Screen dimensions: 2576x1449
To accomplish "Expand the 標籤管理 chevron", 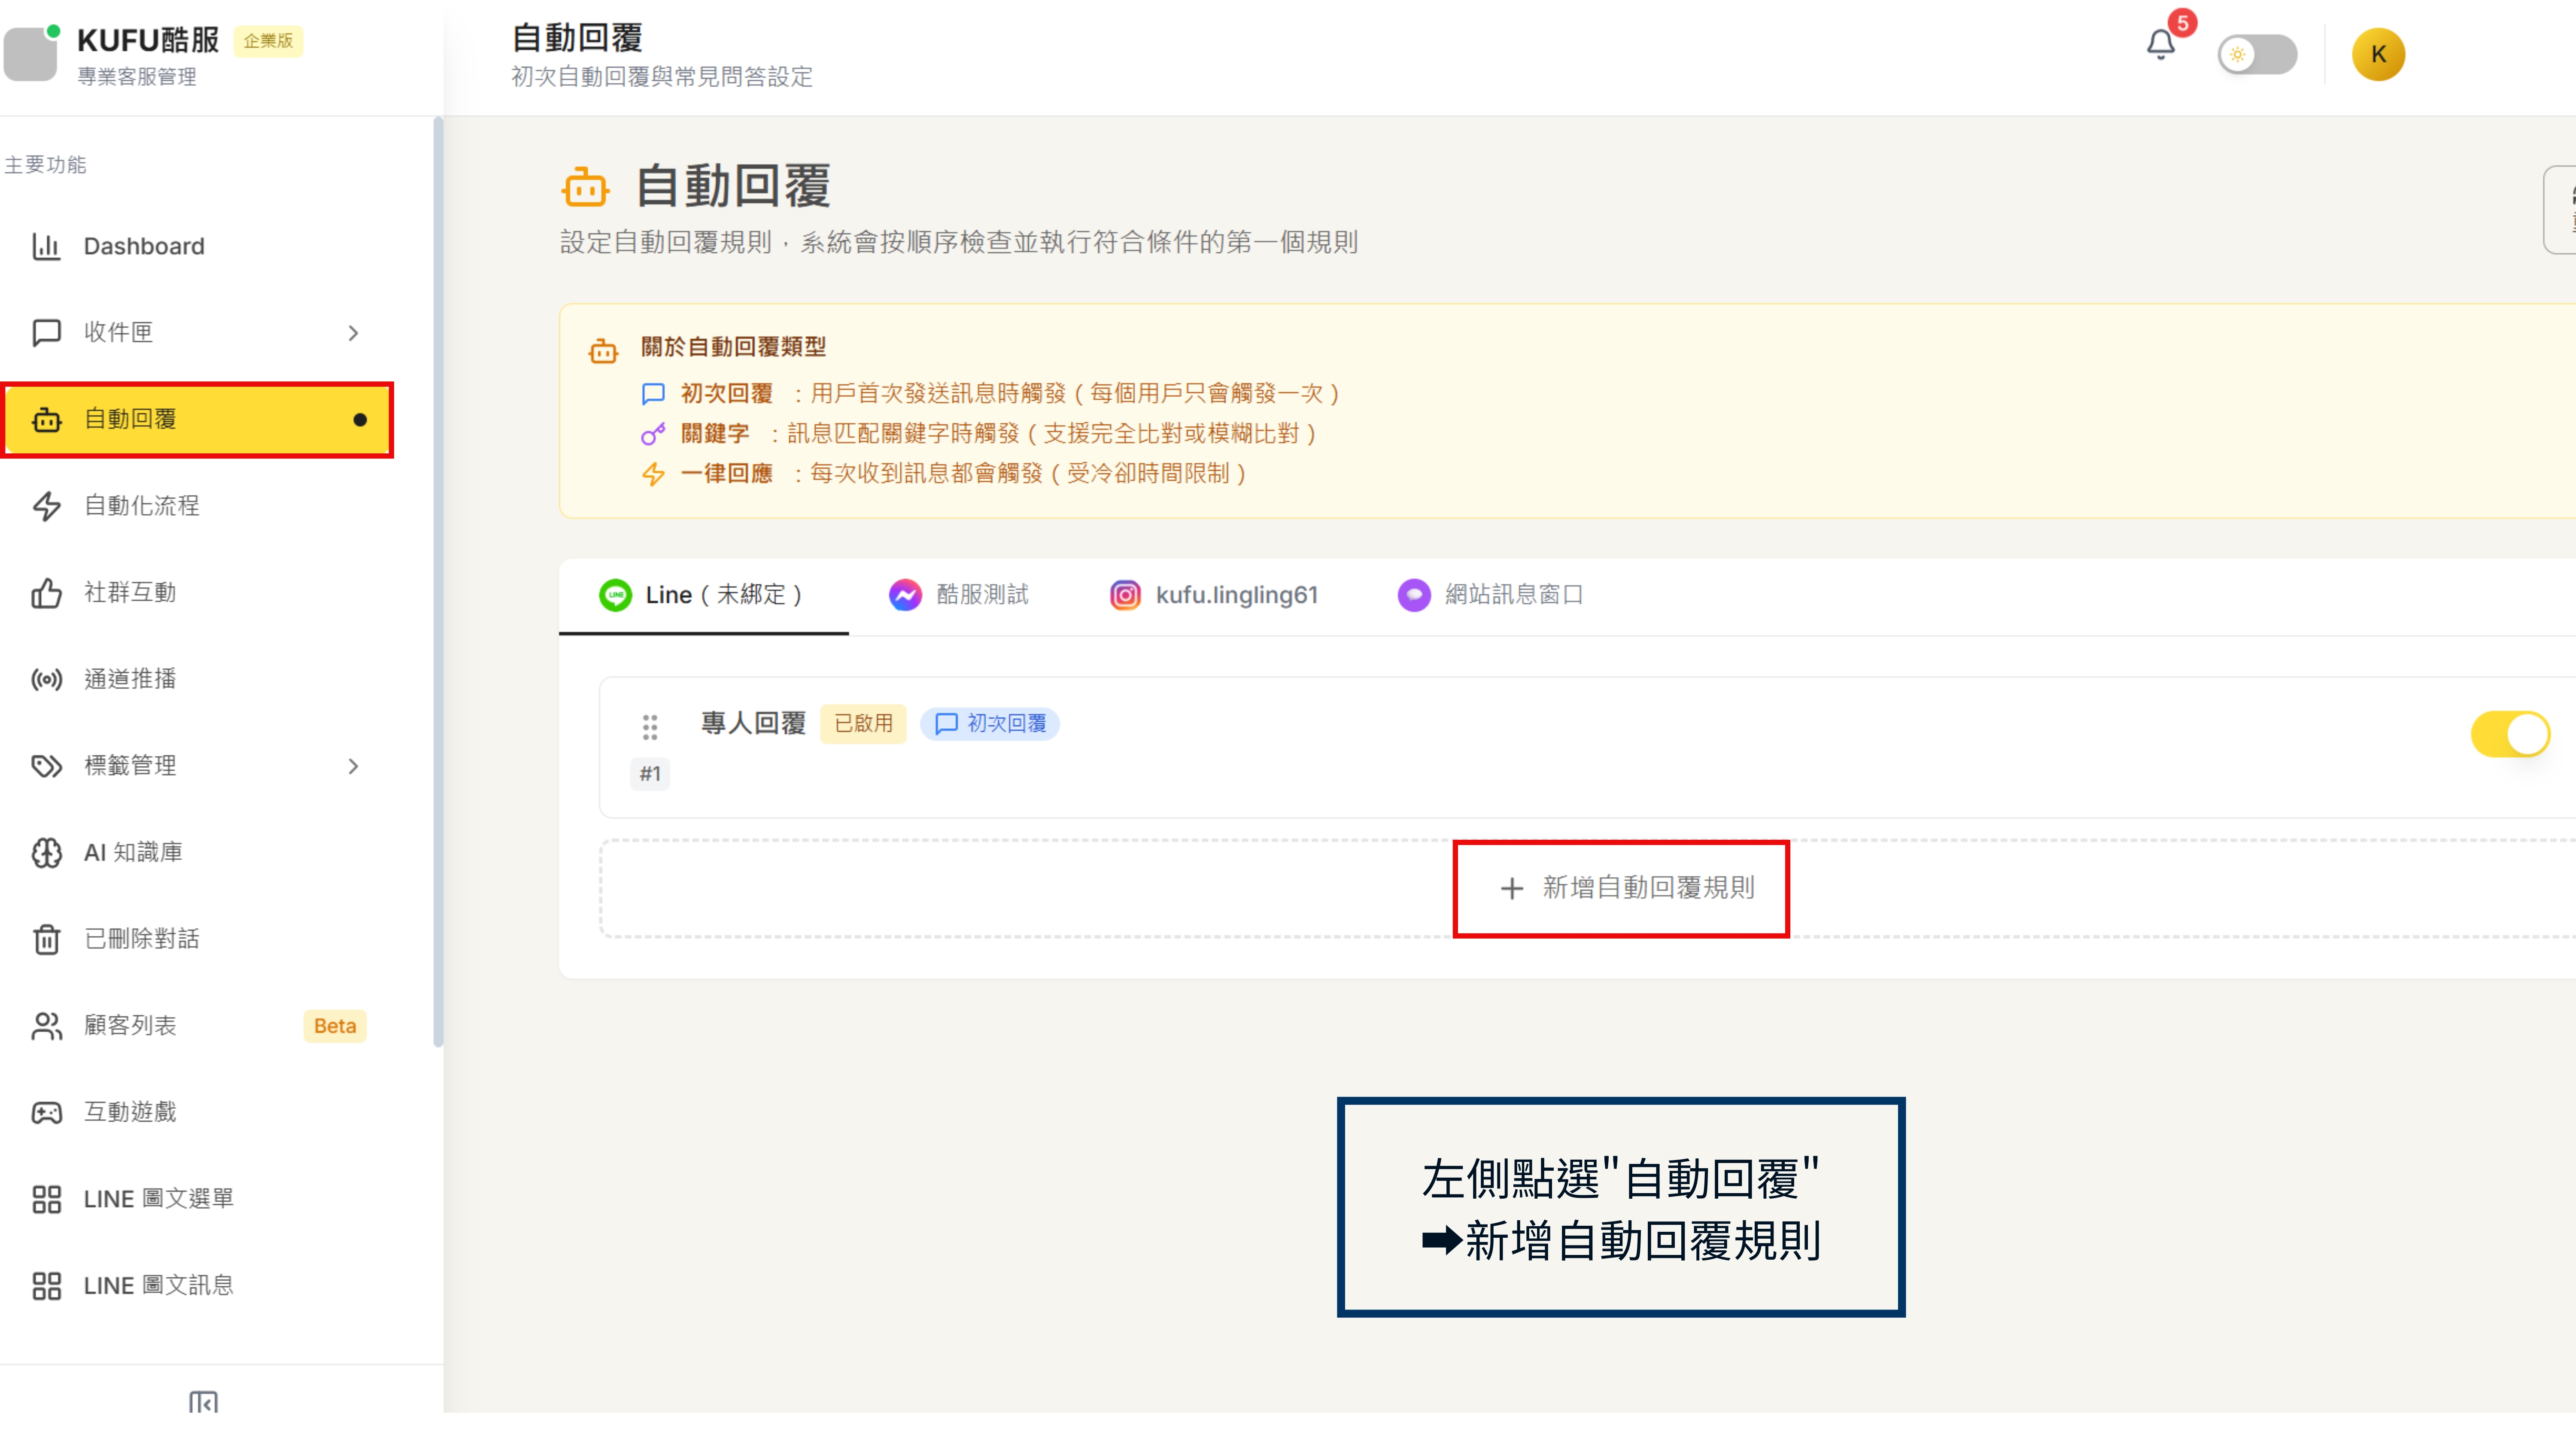I will pyautogui.click(x=353, y=766).
